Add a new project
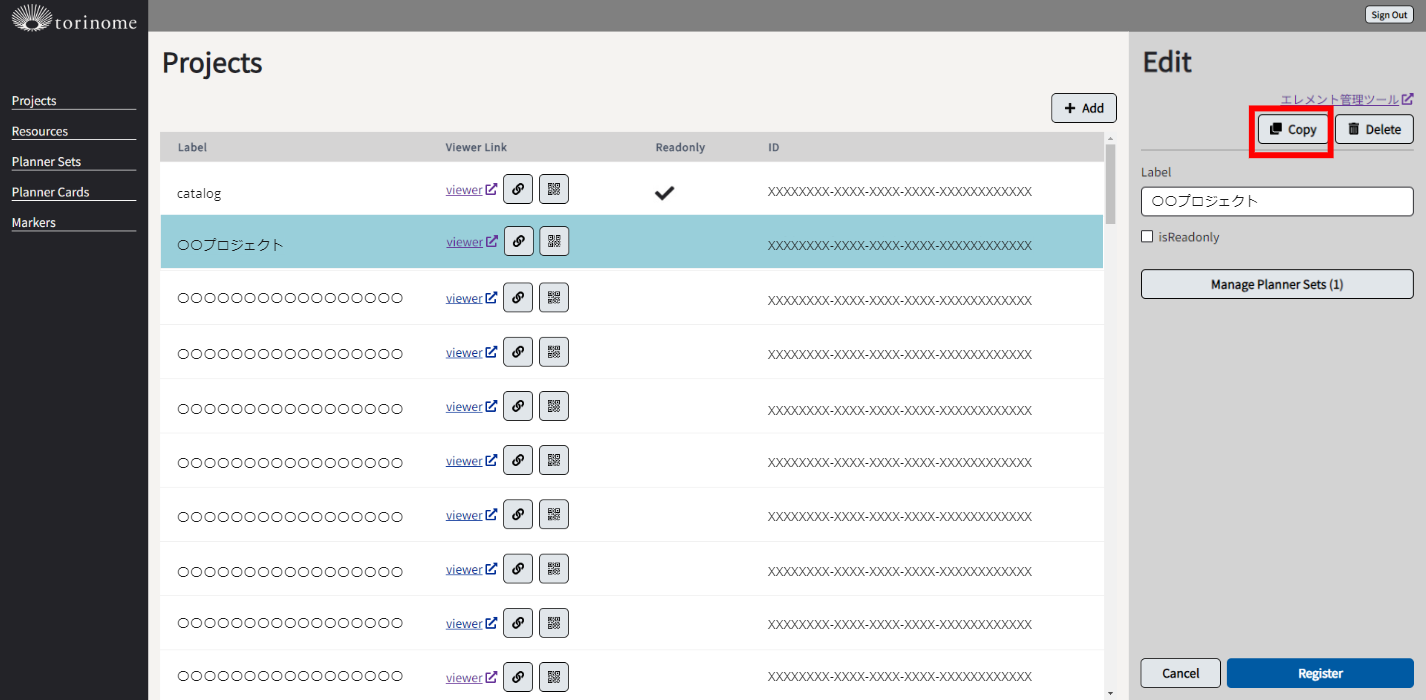This screenshot has width=1426, height=700. click(x=1083, y=108)
